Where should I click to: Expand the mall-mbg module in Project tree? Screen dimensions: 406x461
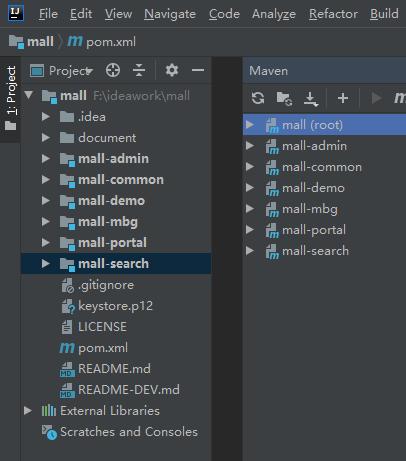(x=46, y=222)
